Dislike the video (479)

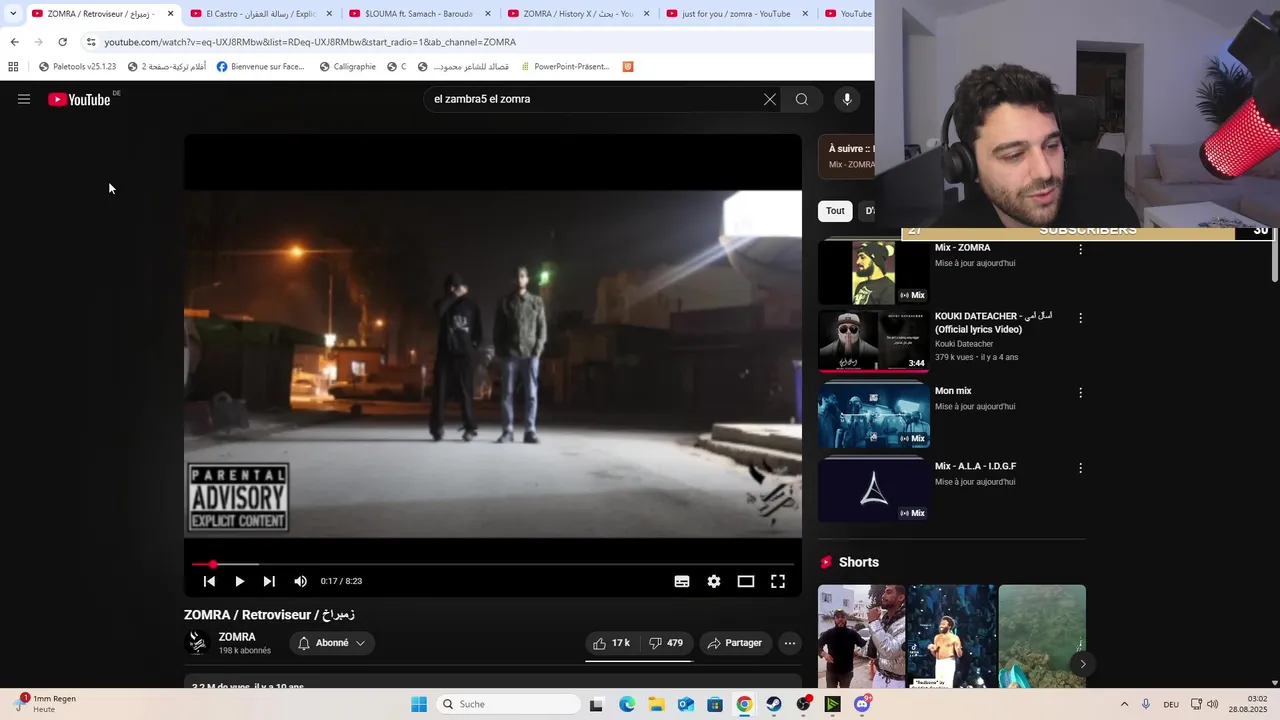(x=666, y=643)
